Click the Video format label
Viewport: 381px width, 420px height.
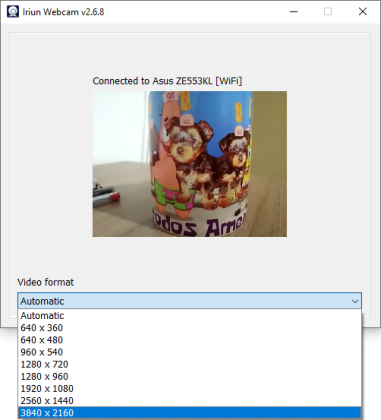coord(46,282)
